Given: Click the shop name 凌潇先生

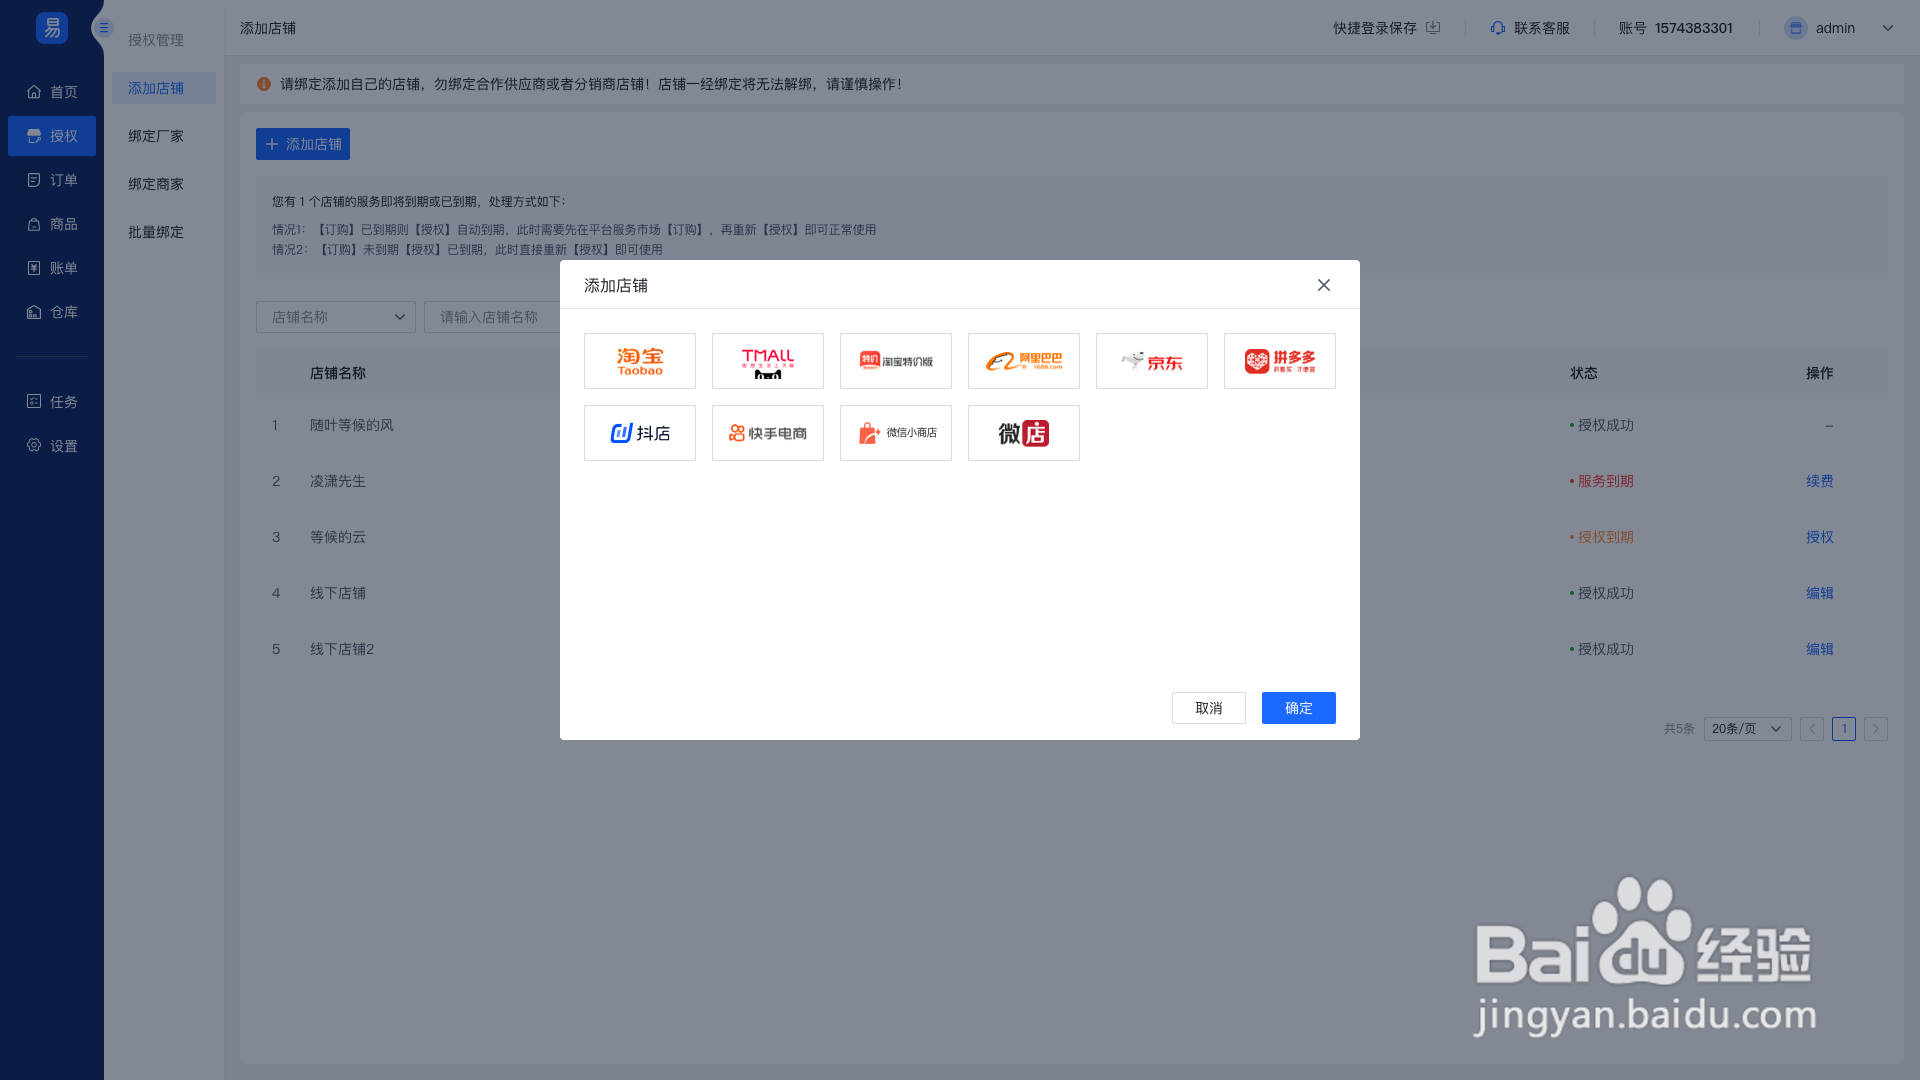Looking at the screenshot, I should pos(338,481).
